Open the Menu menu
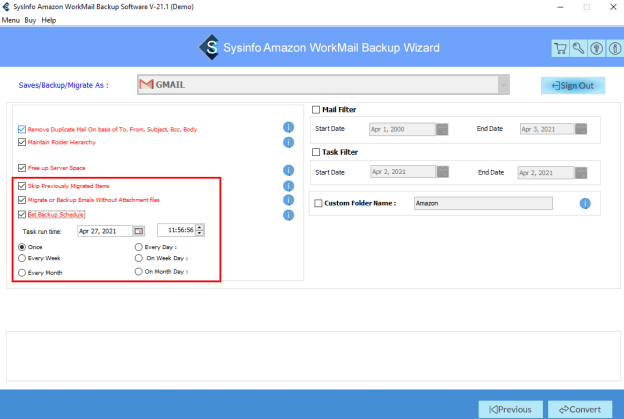624x419 pixels. (10, 20)
